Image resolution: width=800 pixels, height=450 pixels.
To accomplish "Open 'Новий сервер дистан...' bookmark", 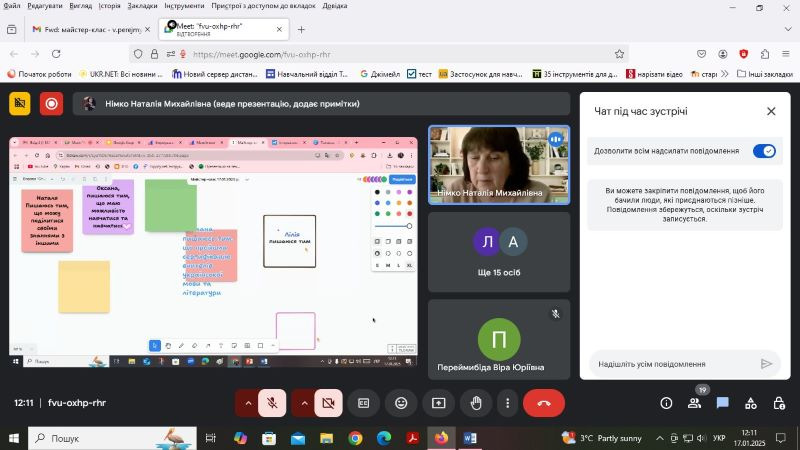I will point(215,74).
